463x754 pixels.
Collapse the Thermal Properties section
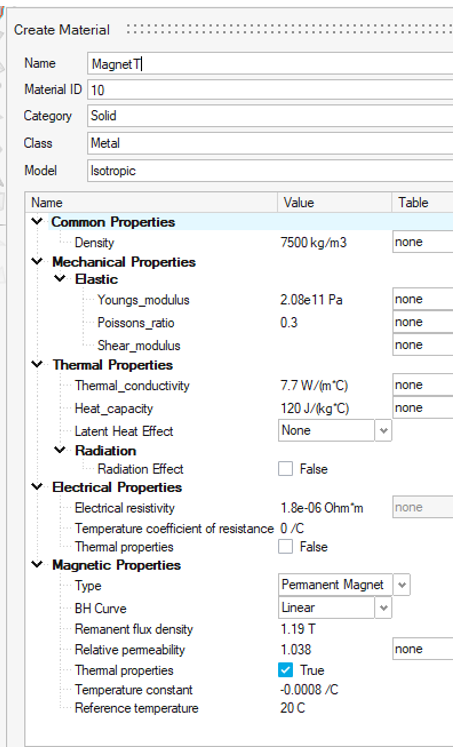coord(37,364)
